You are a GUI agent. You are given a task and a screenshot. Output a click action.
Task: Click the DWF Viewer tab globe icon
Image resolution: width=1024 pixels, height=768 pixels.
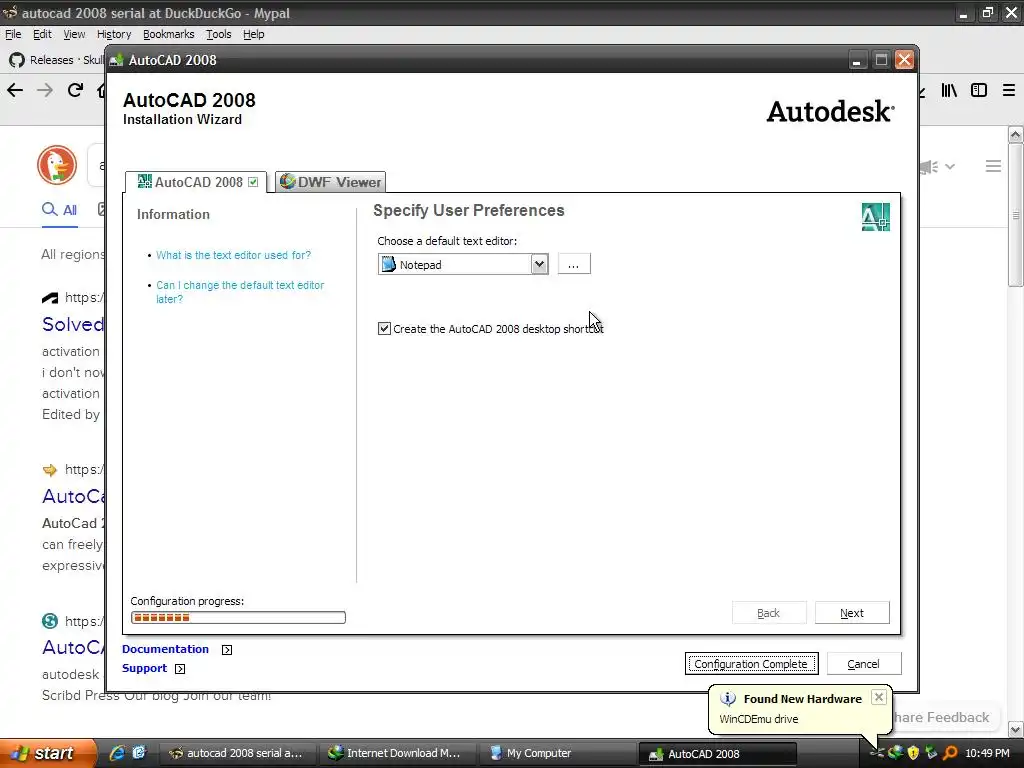(x=287, y=182)
